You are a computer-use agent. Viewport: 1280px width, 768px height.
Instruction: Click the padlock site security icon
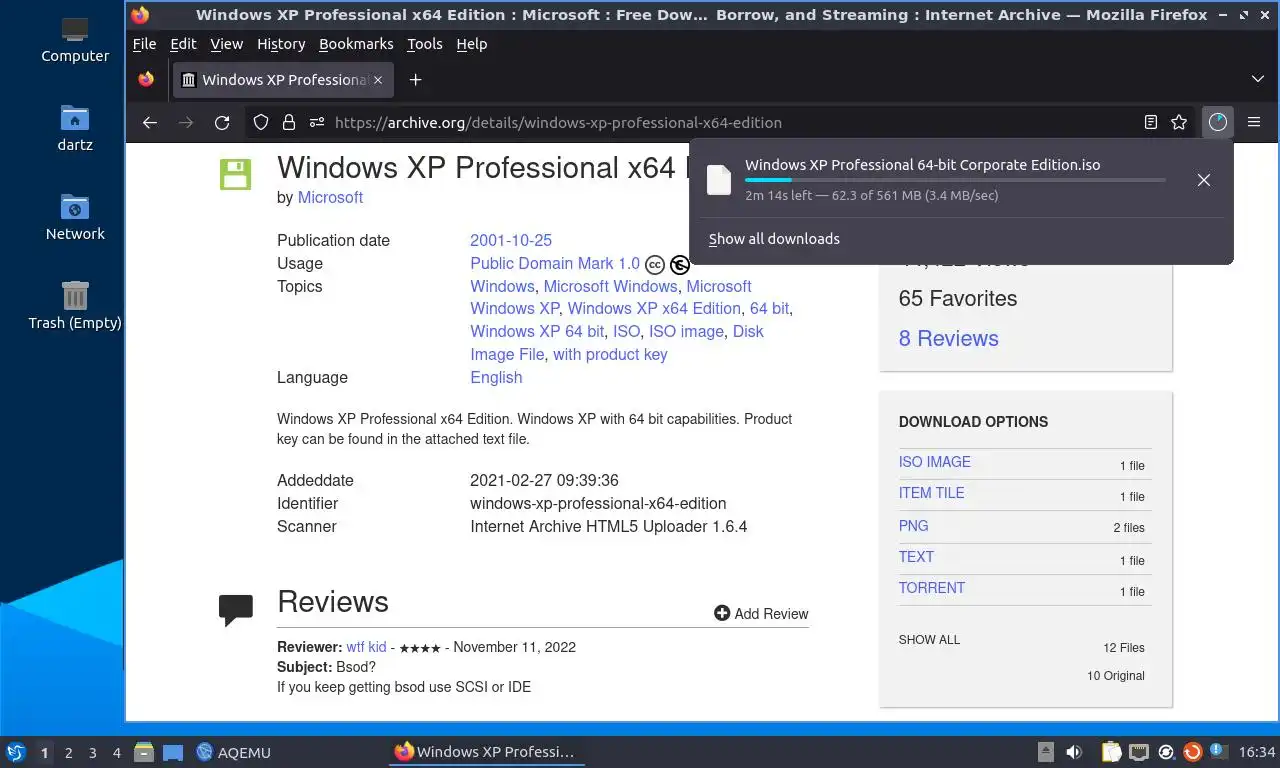click(x=289, y=122)
